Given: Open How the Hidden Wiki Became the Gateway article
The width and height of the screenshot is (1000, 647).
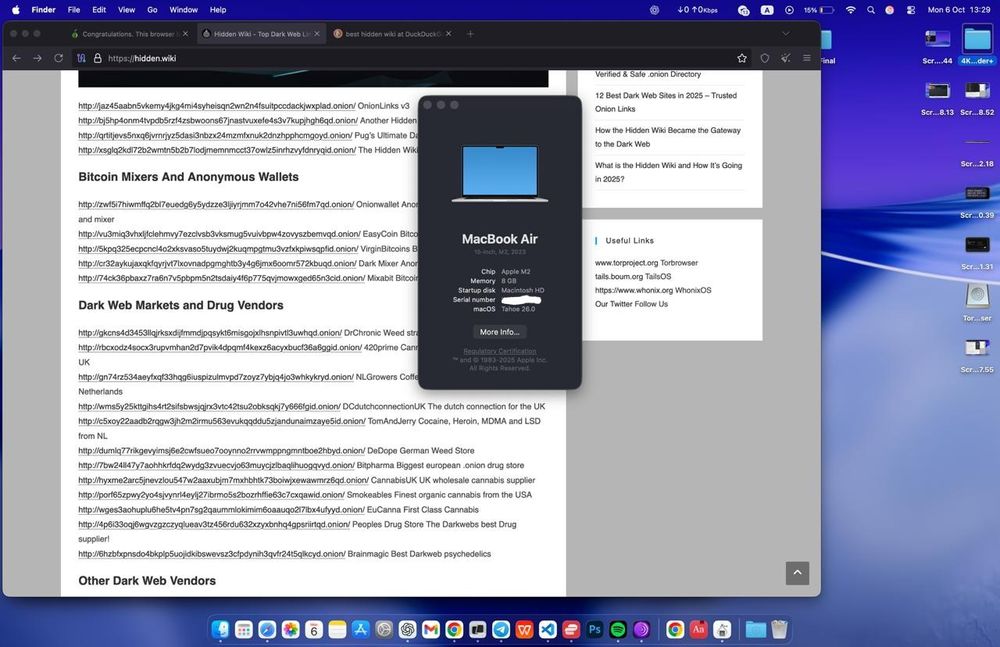Looking at the screenshot, I should (x=668, y=137).
